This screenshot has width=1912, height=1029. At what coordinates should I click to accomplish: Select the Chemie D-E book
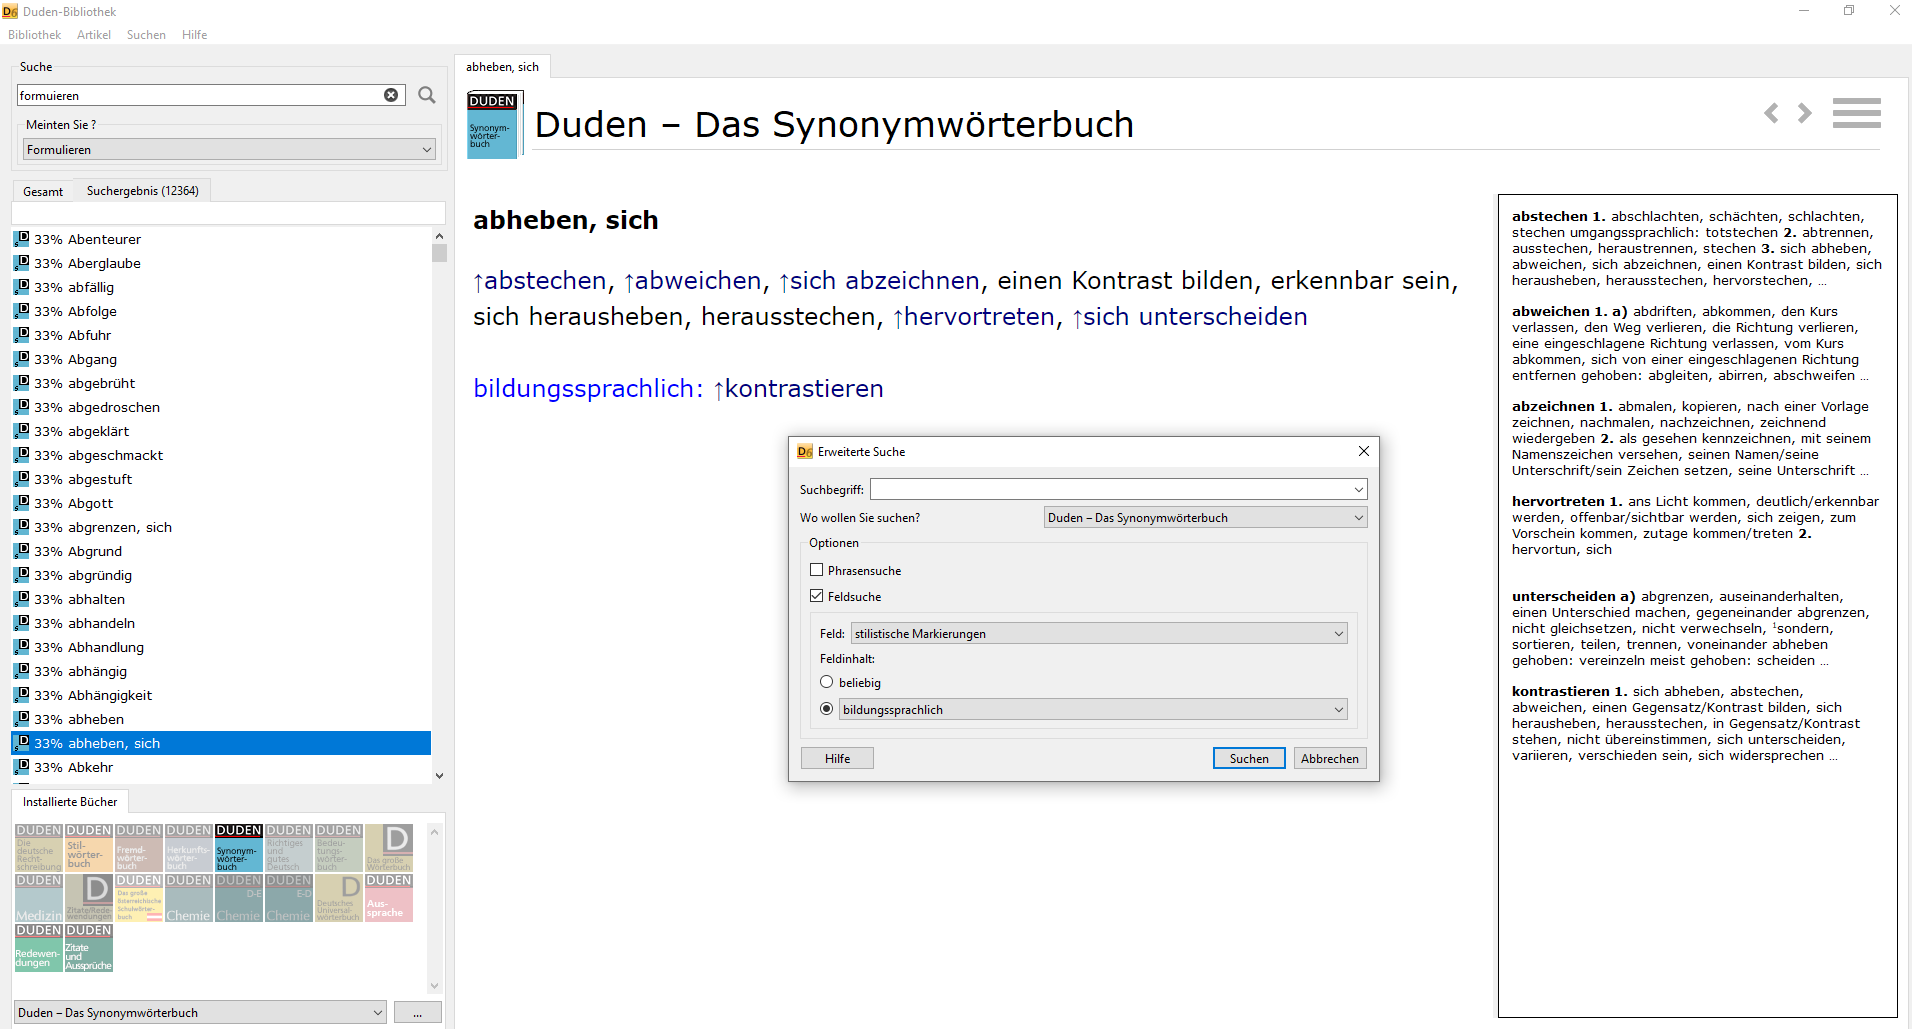click(239, 897)
